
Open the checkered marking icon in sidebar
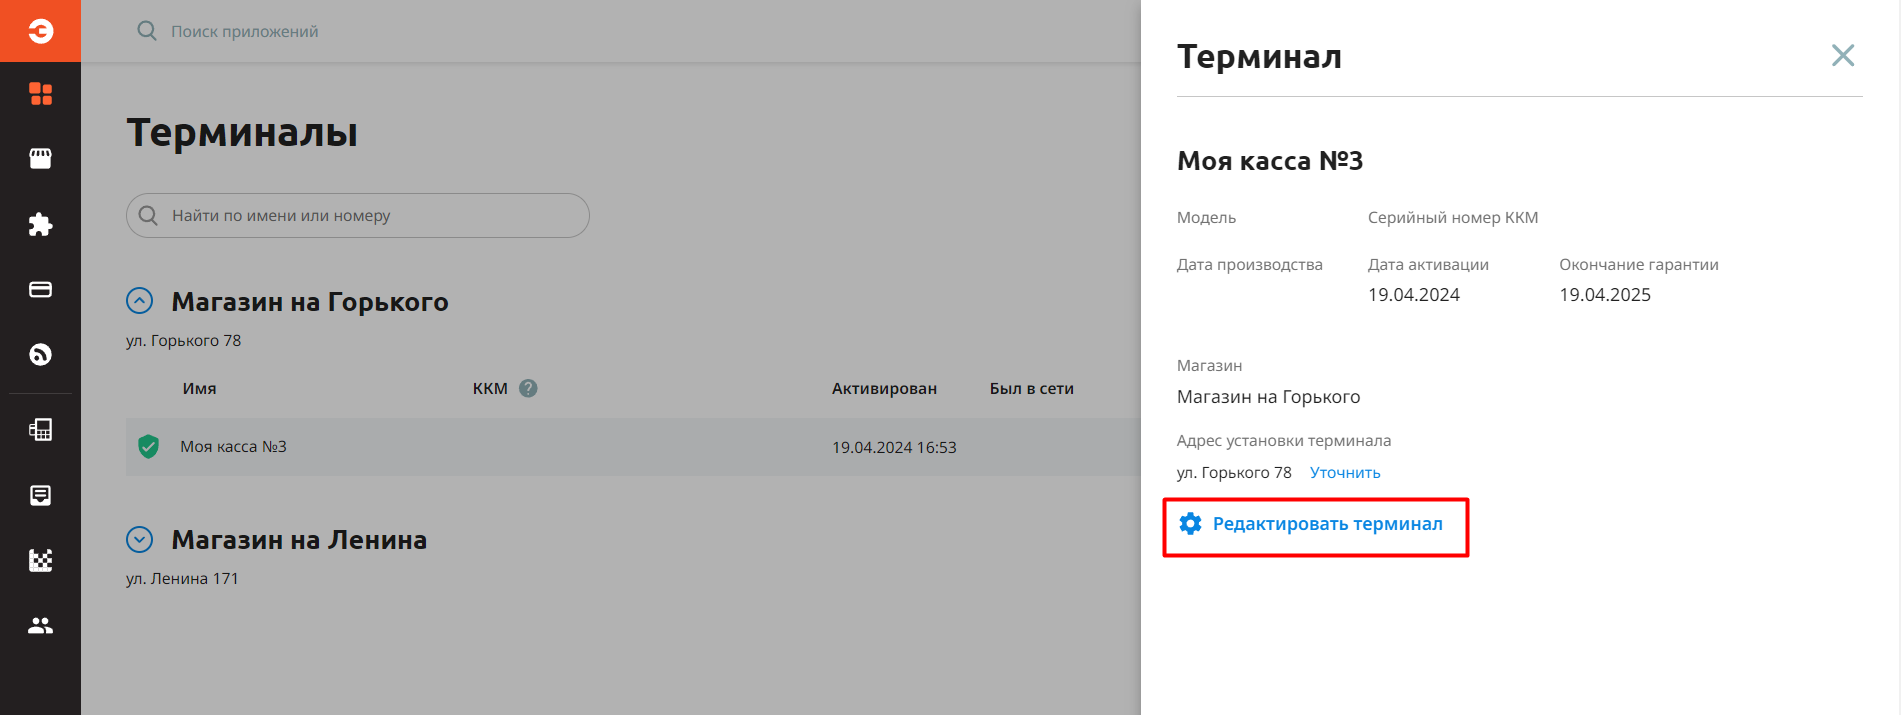pyautogui.click(x=40, y=560)
